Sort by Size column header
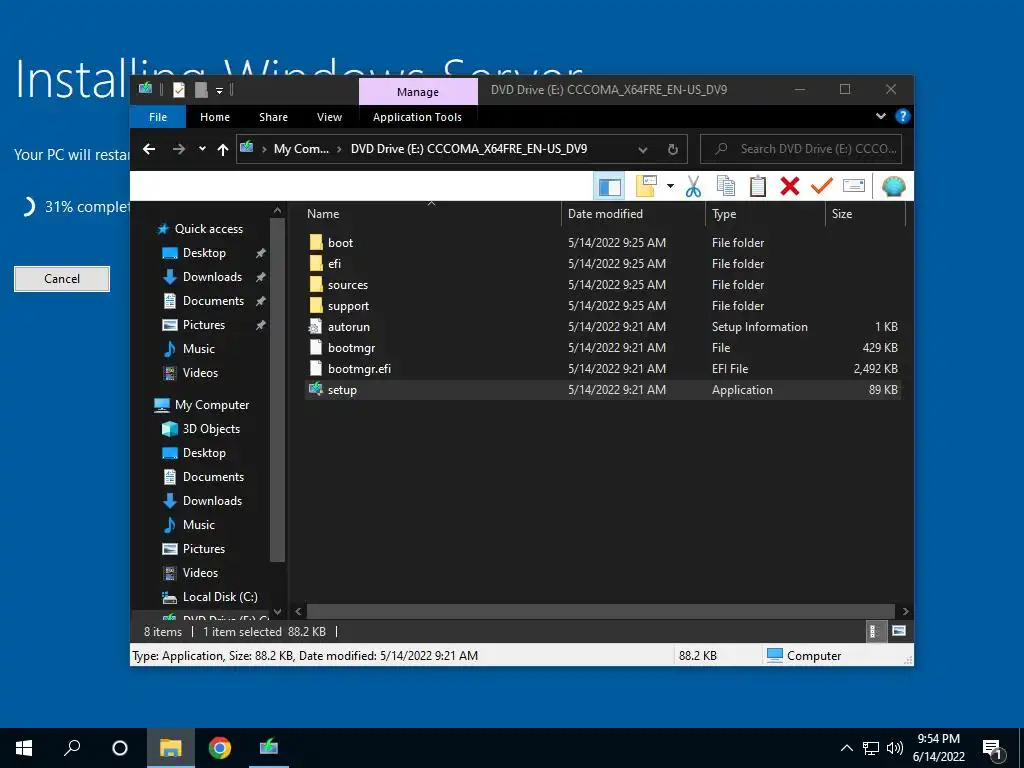1024x768 pixels. tap(865, 214)
